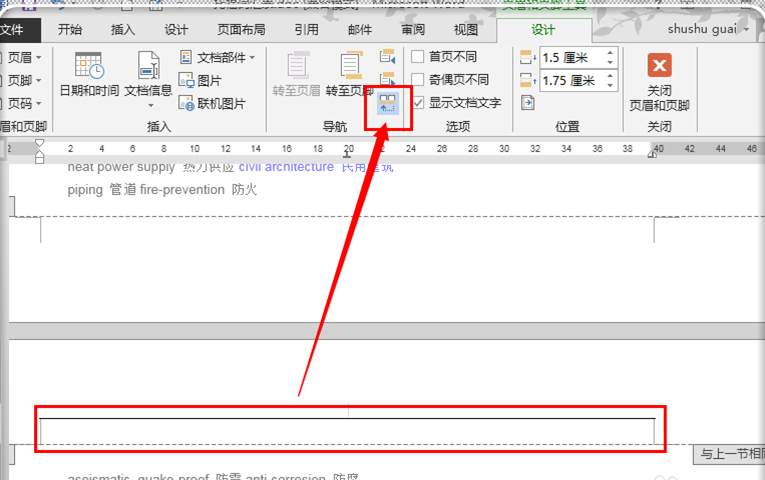Expand 文档部件 dropdown
This screenshot has height=480, width=765.
click(x=218, y=57)
